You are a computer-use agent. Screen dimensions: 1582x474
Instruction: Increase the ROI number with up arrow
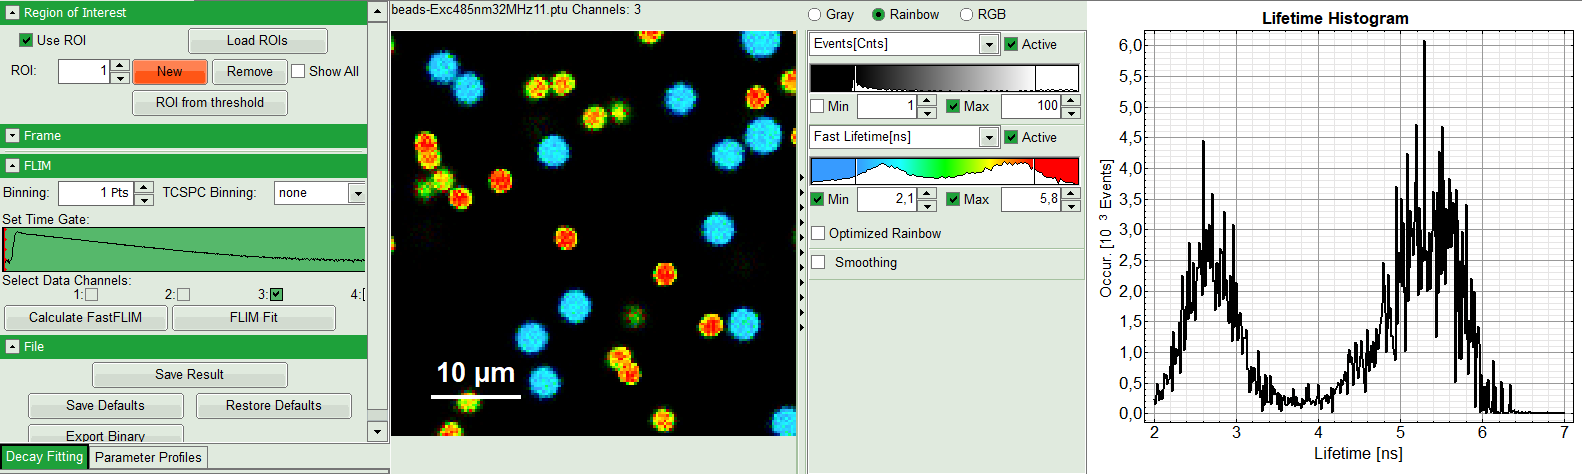point(120,66)
